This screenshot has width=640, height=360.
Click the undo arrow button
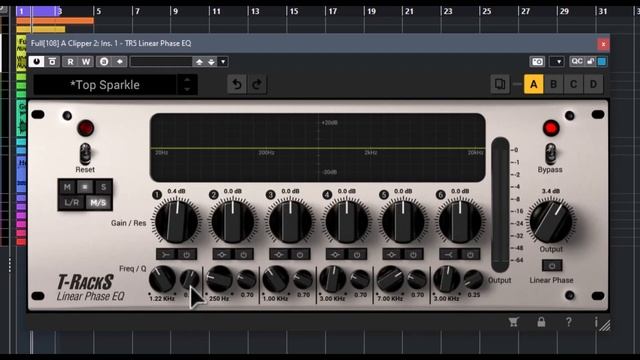(237, 84)
